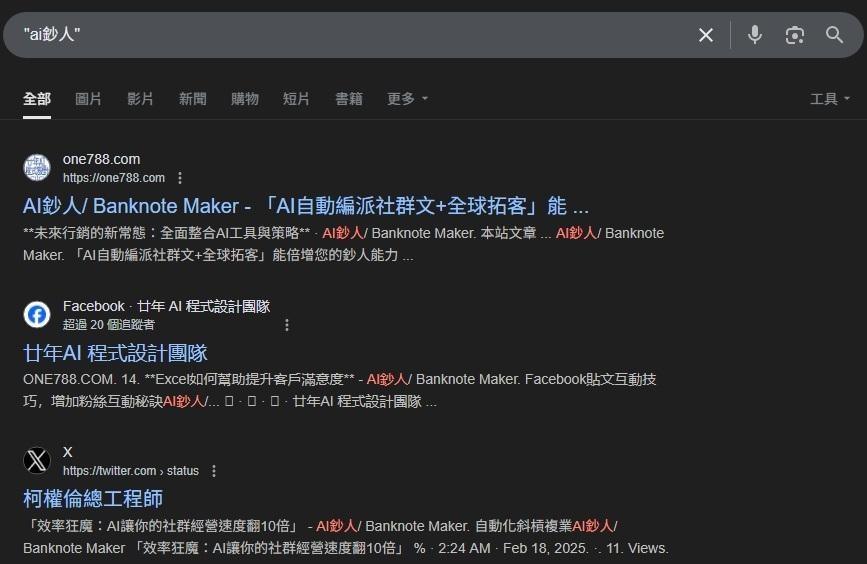The width and height of the screenshot is (867, 564).
Task: Click the "Facebook · 廿年 AI 程式設計團隊" source label
Action: pos(166,306)
